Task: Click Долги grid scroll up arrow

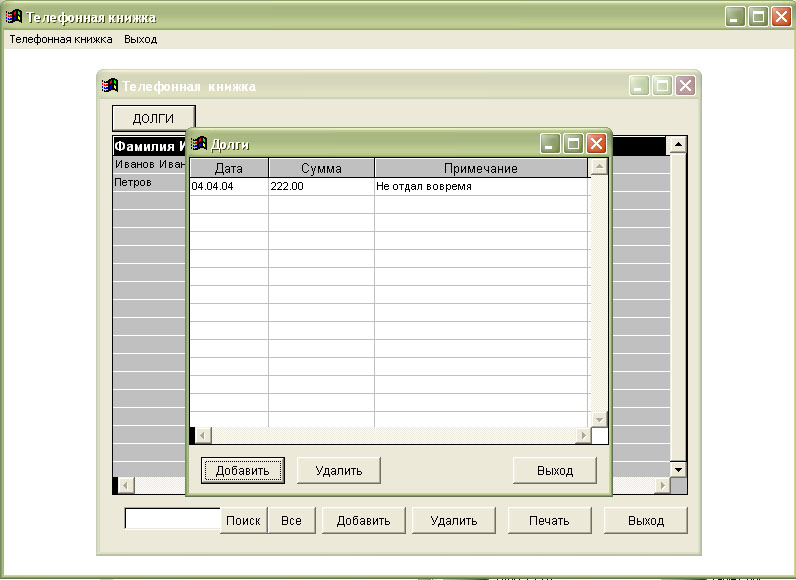Action: tap(599, 166)
